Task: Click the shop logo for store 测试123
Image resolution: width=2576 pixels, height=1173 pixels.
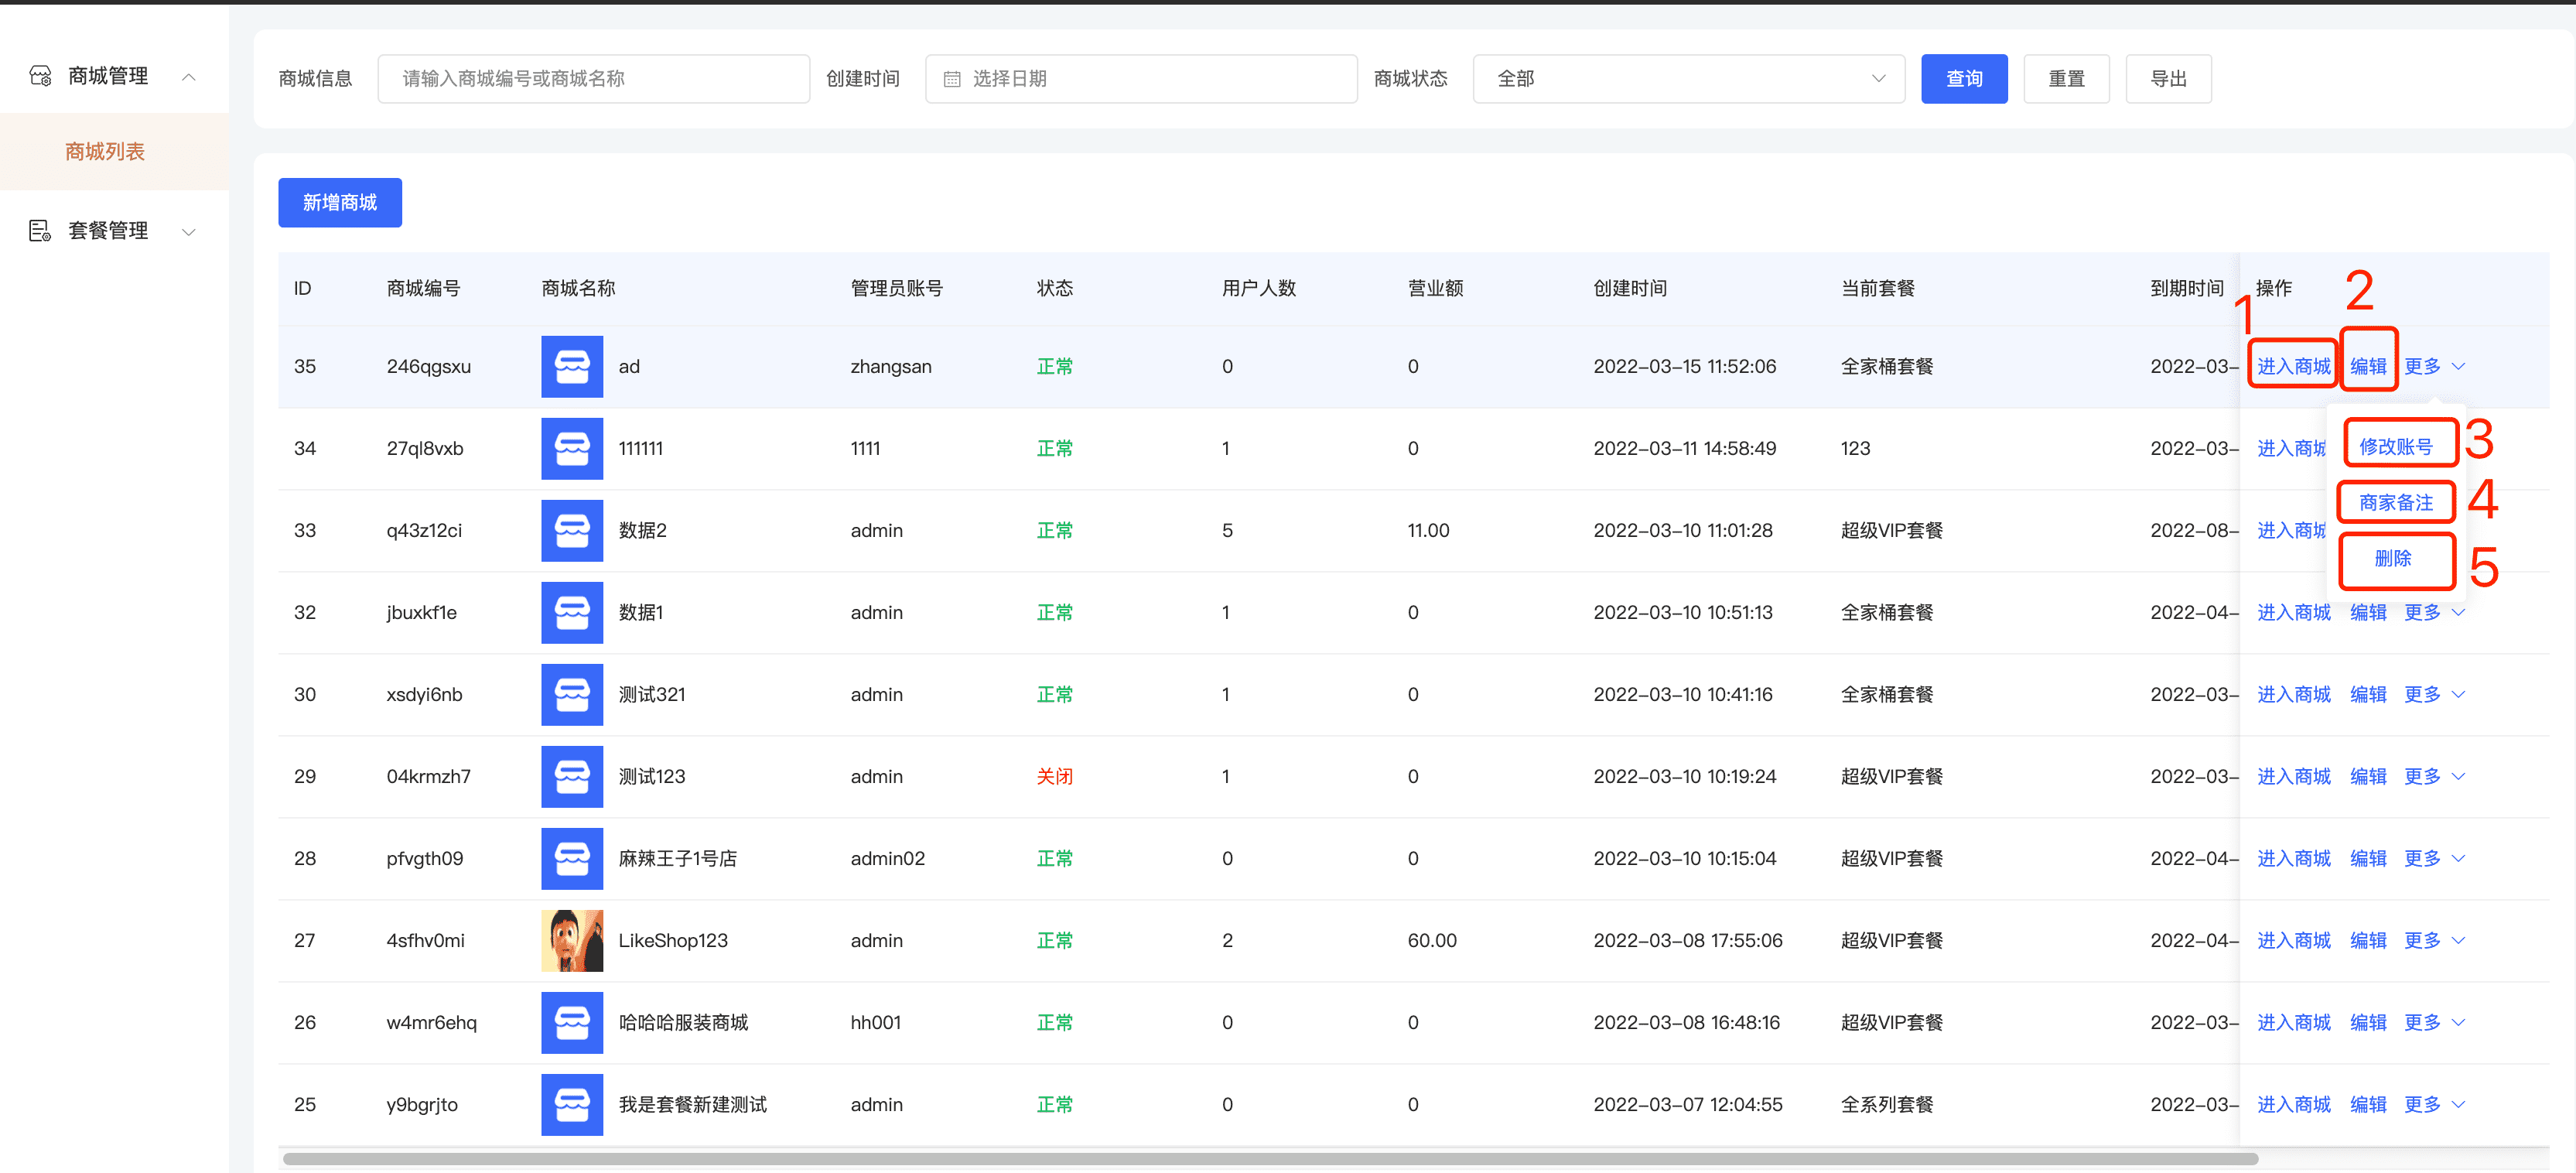Action: pos(572,776)
